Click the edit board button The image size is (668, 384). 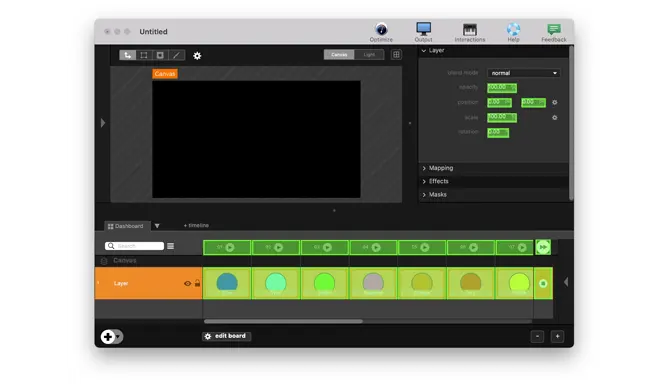click(226, 336)
